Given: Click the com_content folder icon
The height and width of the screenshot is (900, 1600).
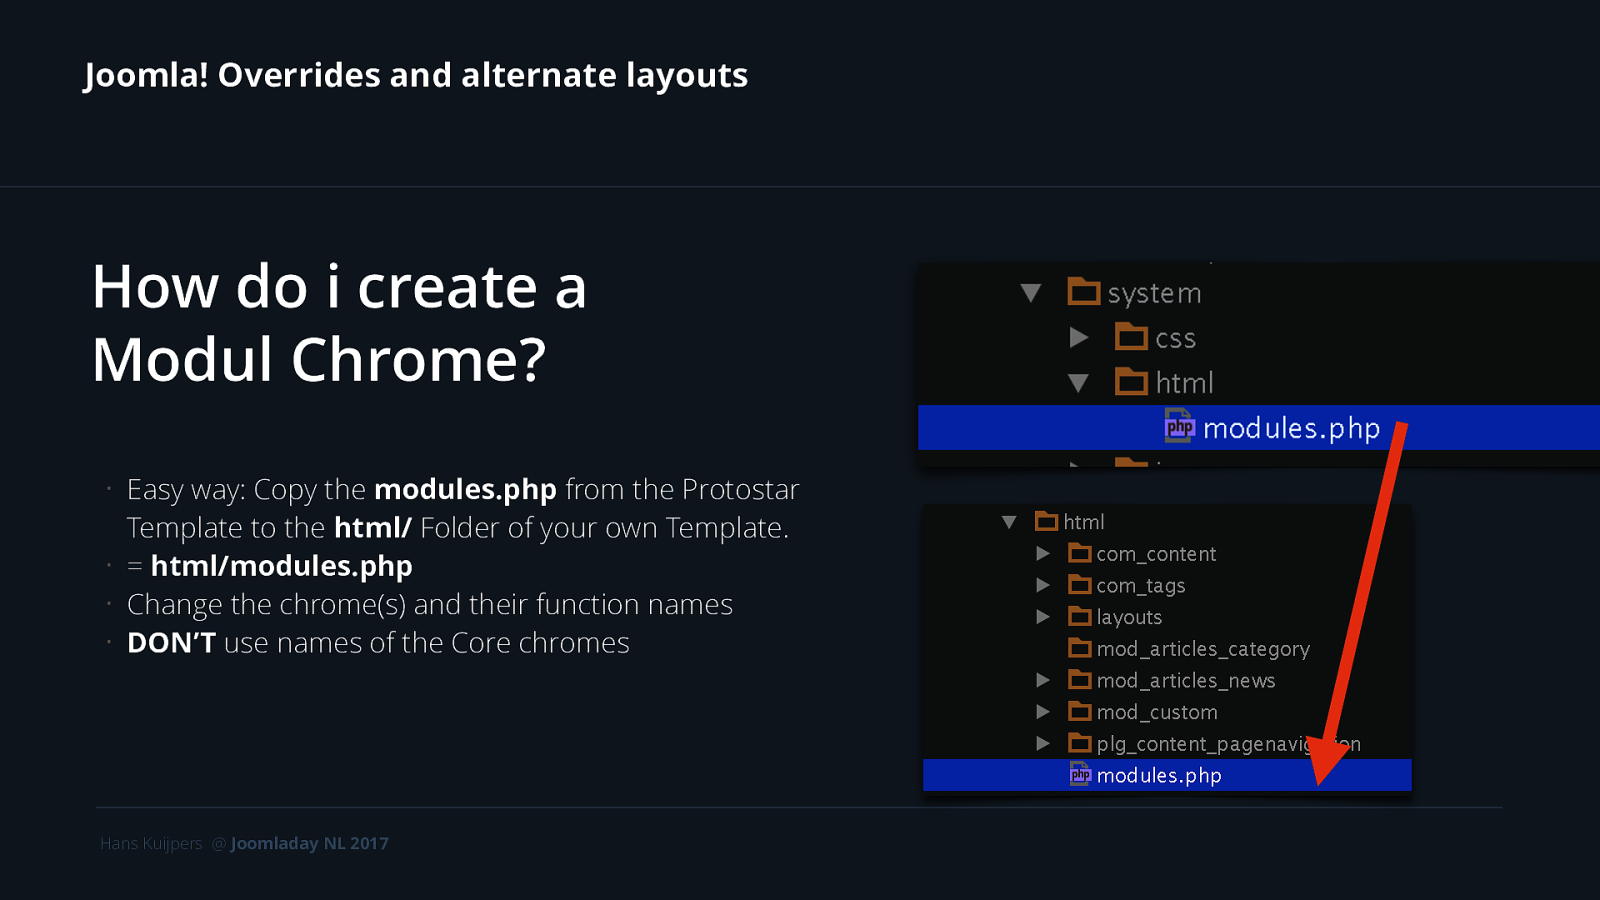Looking at the screenshot, I should tap(1080, 553).
